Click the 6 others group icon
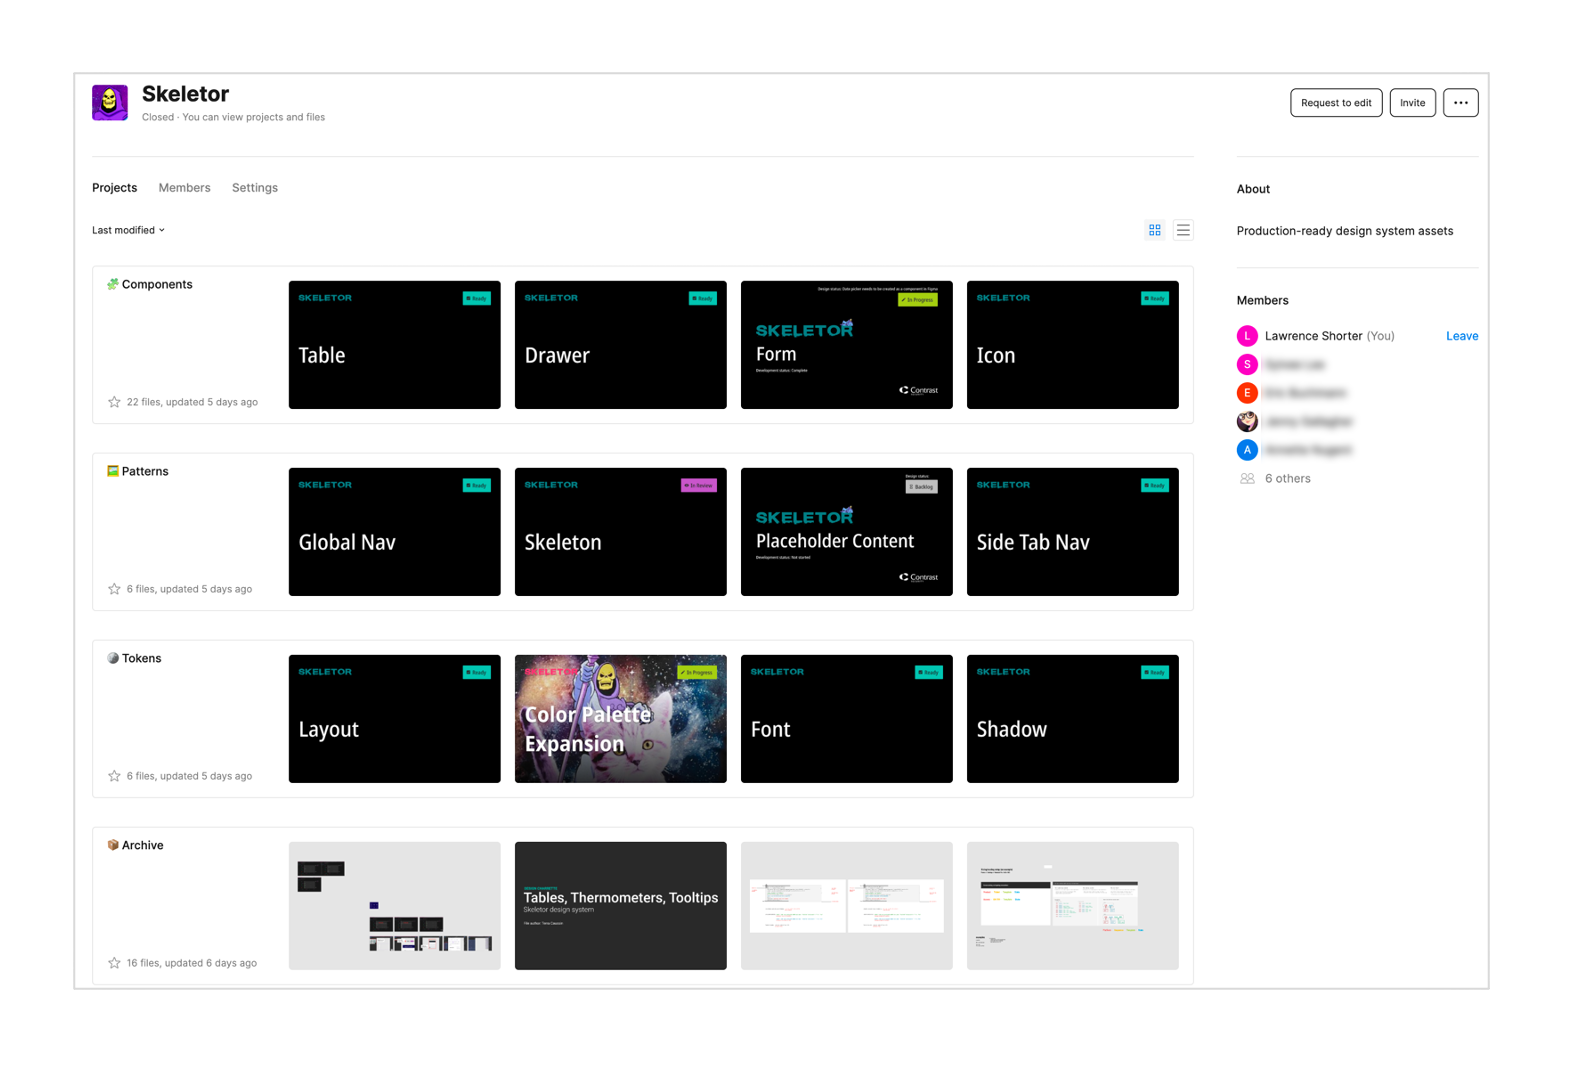 pos(1247,479)
